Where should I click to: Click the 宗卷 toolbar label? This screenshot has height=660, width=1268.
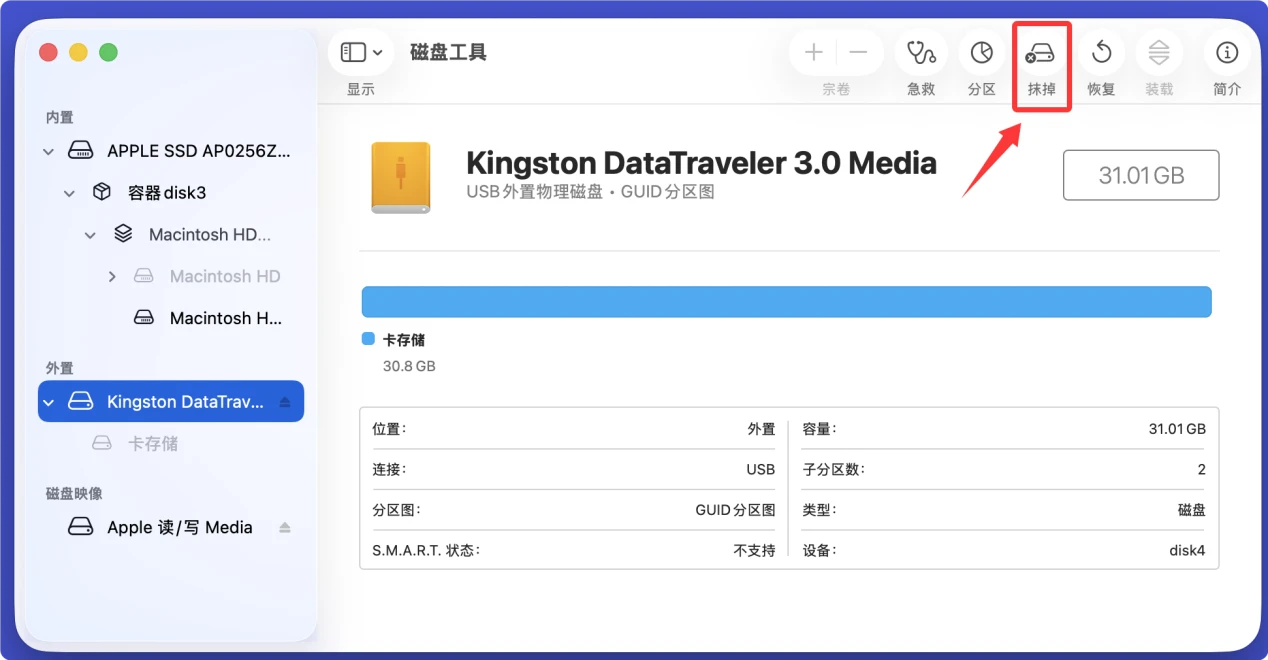tap(836, 89)
